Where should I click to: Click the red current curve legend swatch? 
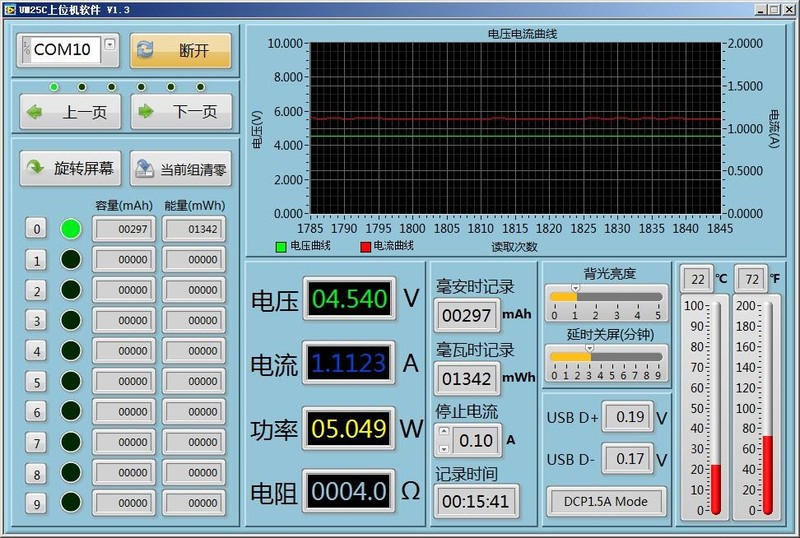(x=365, y=246)
